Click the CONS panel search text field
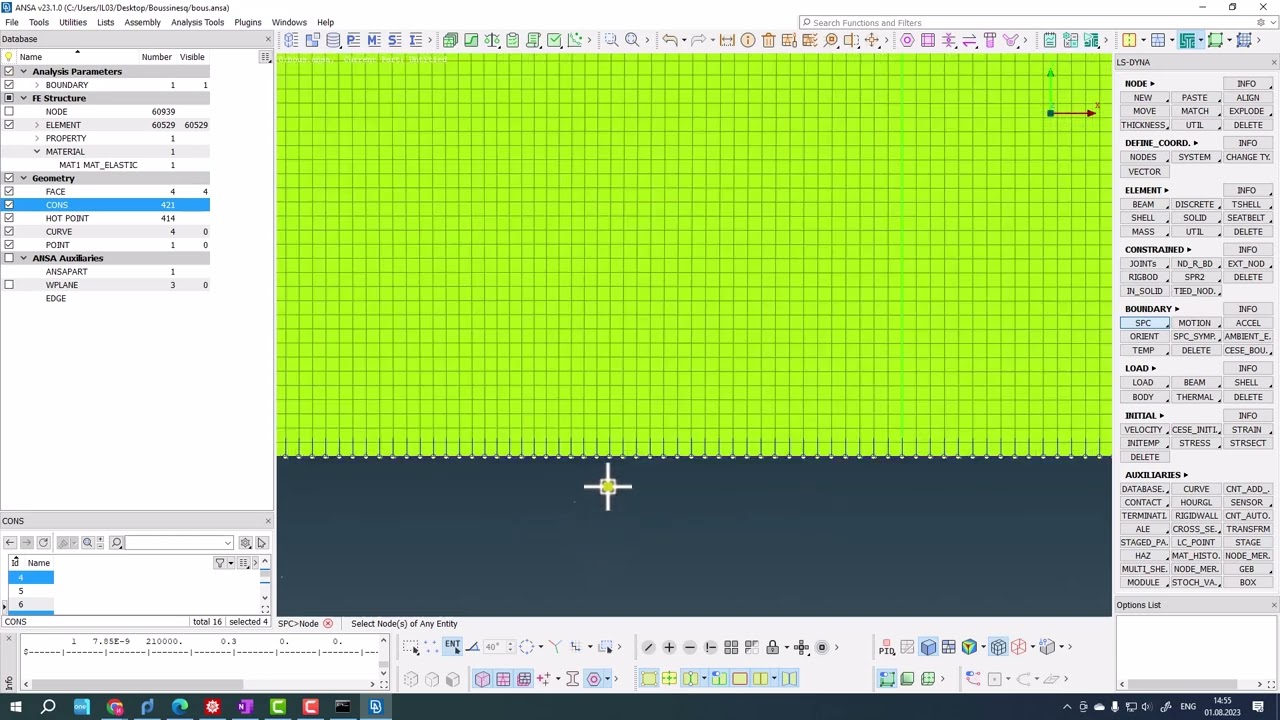Screen dimensions: 1280x720 coord(180,542)
